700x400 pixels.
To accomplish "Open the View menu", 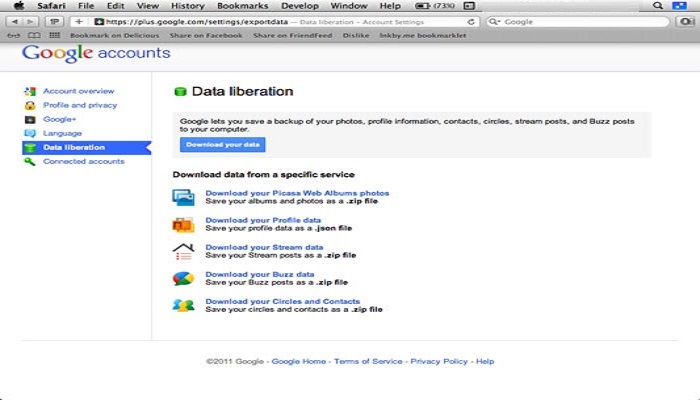I will [x=148, y=6].
